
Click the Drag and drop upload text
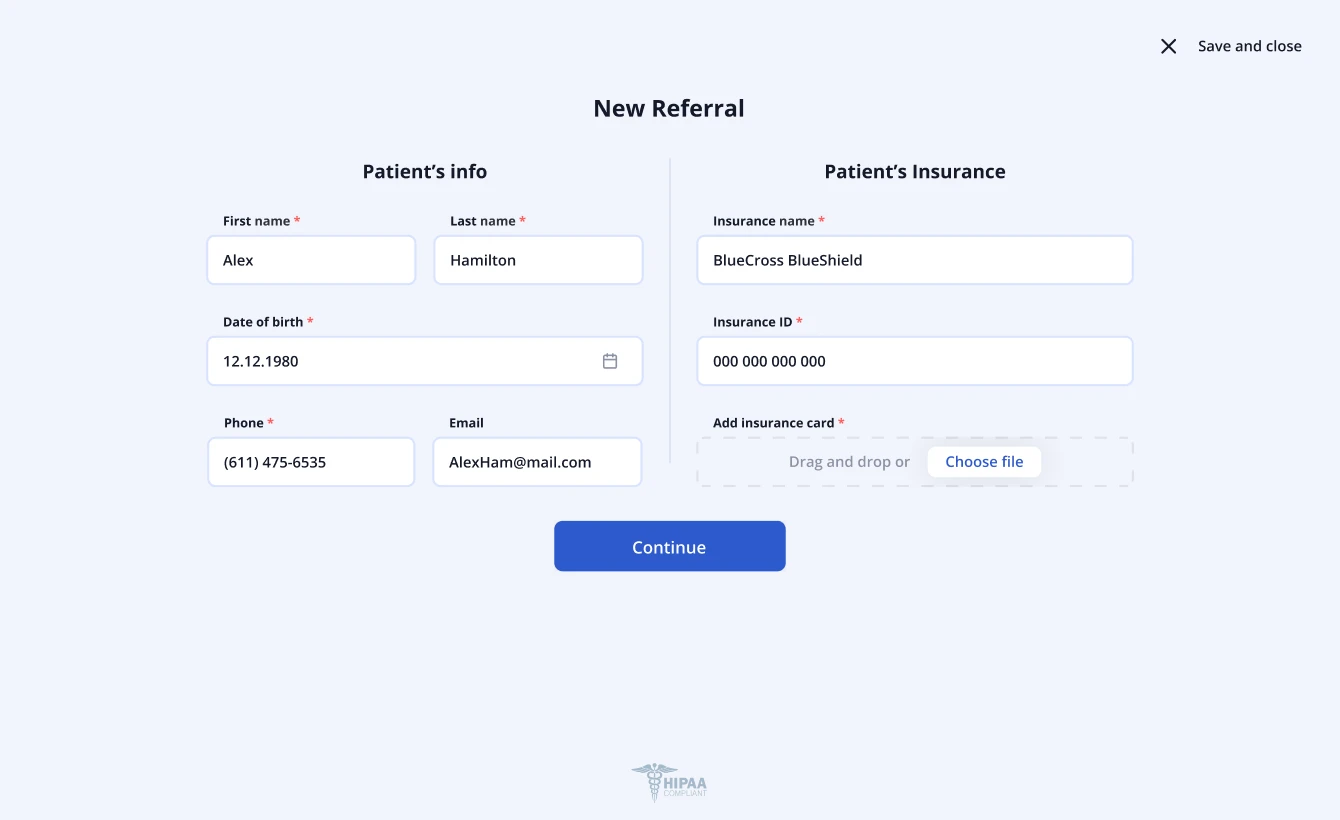pyautogui.click(x=849, y=462)
